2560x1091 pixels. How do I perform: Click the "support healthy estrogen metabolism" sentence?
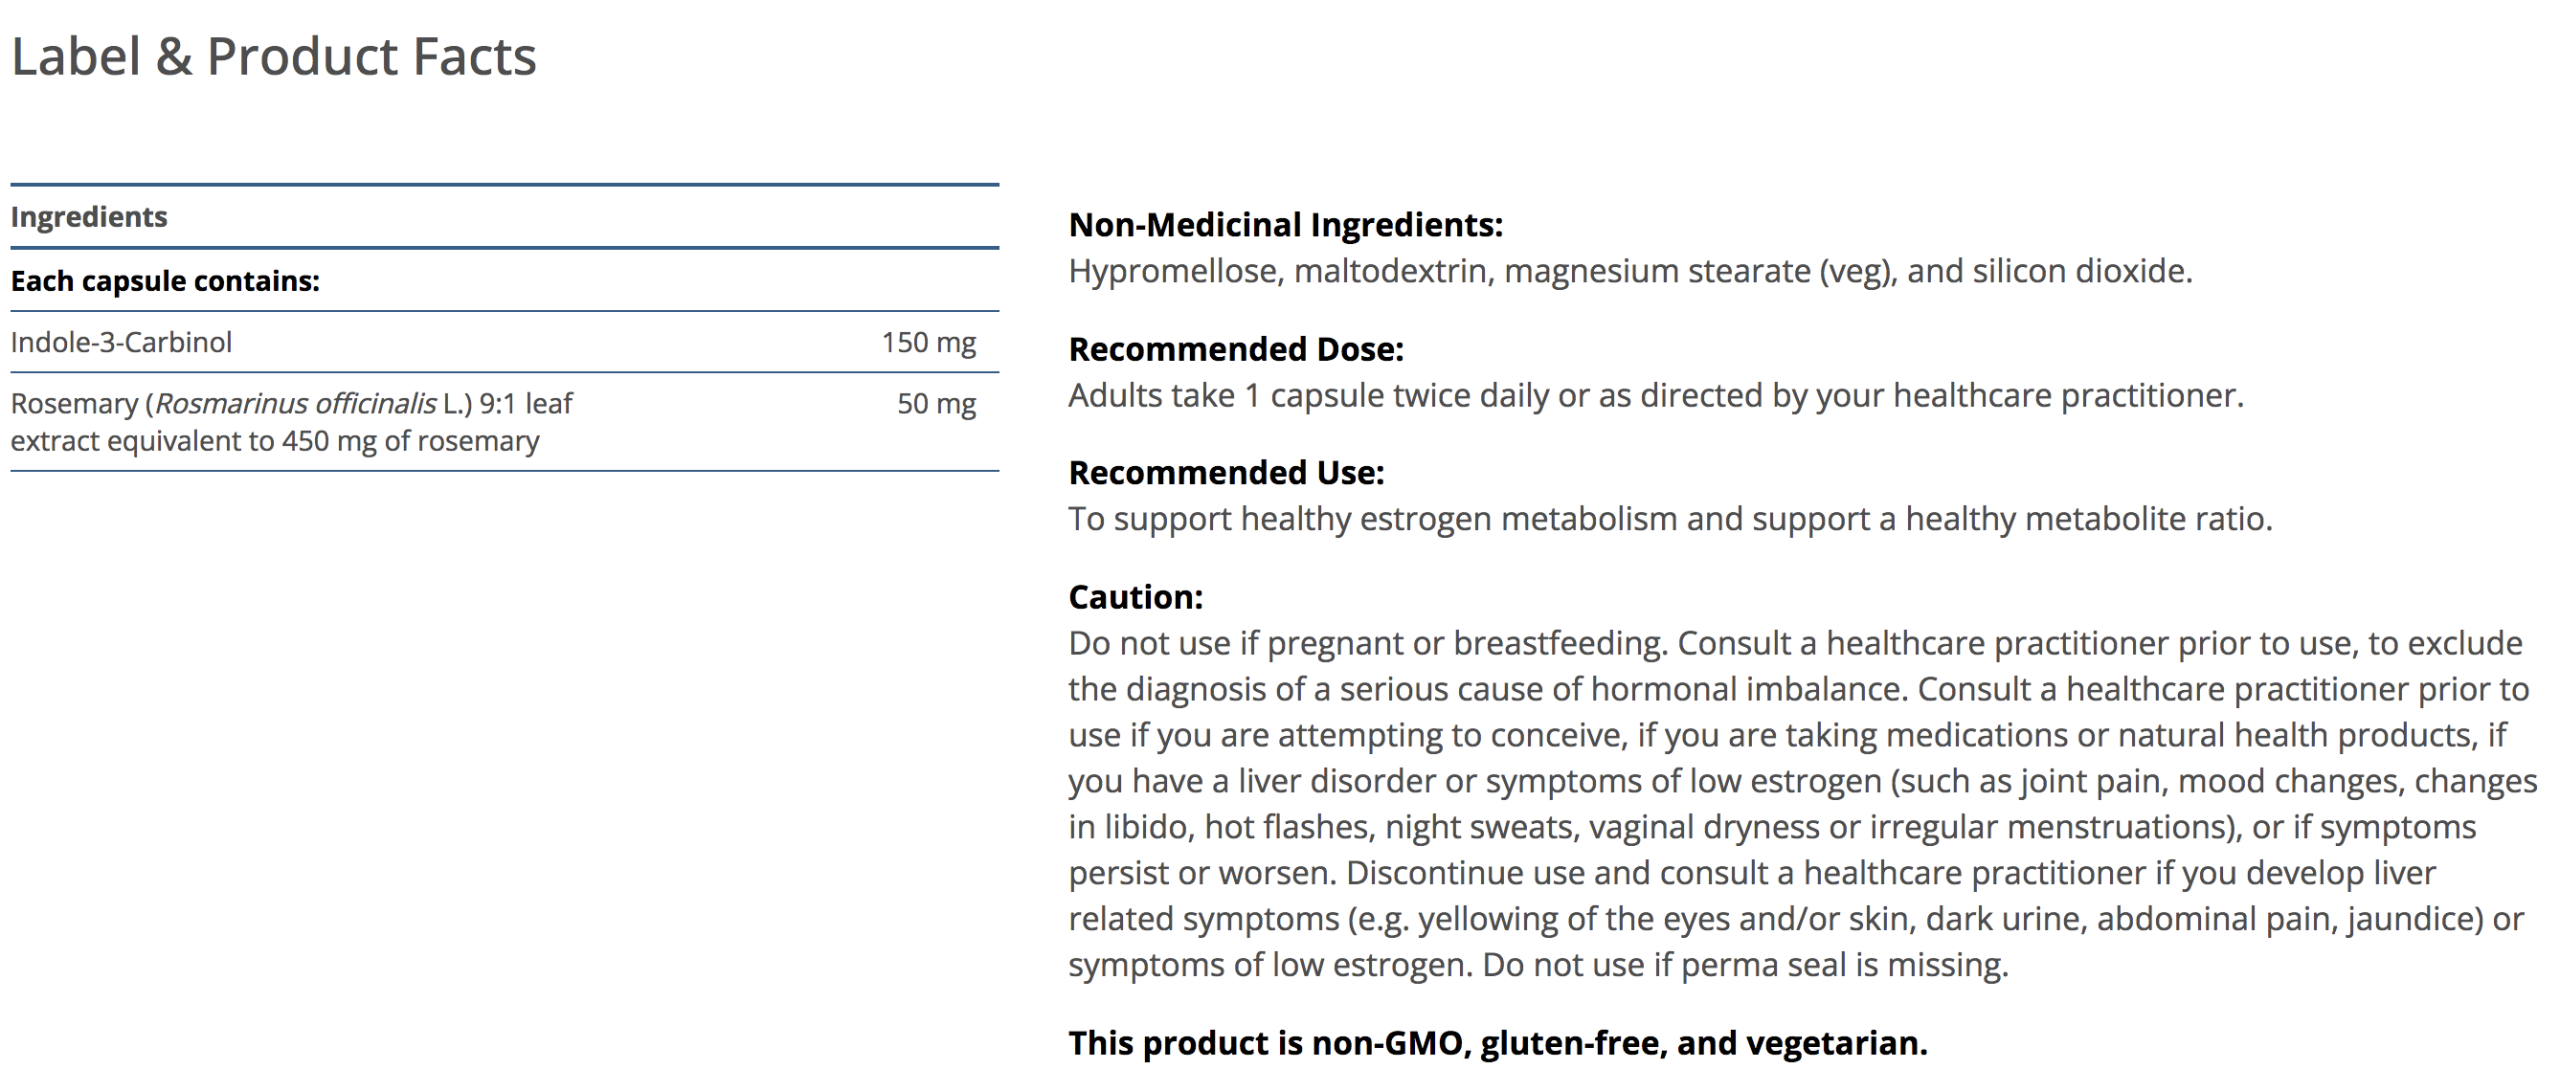pos(1670,519)
